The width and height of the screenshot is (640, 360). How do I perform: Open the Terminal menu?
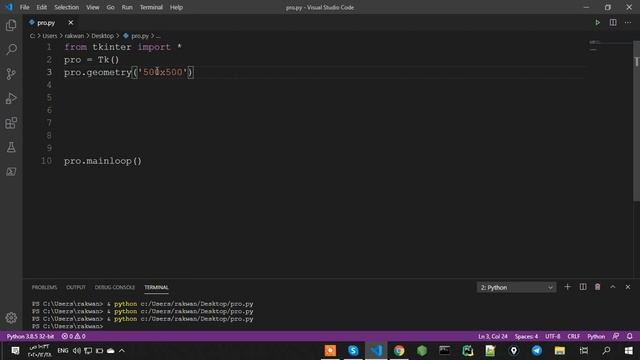click(151, 7)
